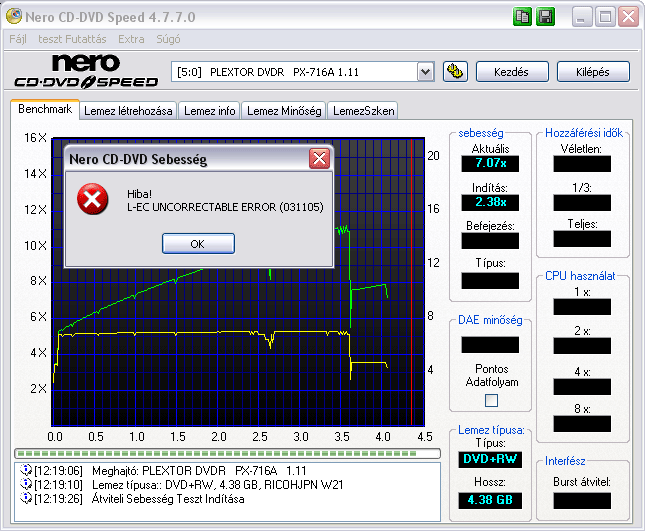Click the Kezdés button
This screenshot has width=645, height=531.
pos(512,72)
